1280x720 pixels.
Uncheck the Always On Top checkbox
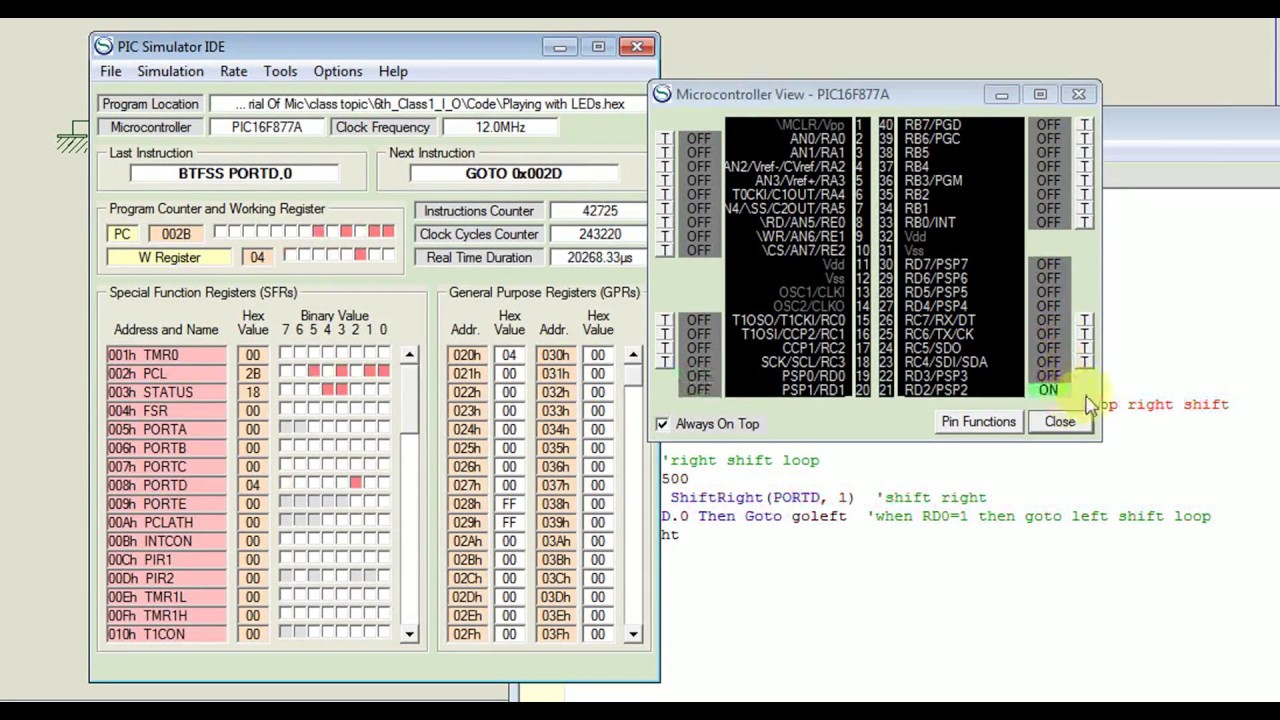[x=662, y=424]
